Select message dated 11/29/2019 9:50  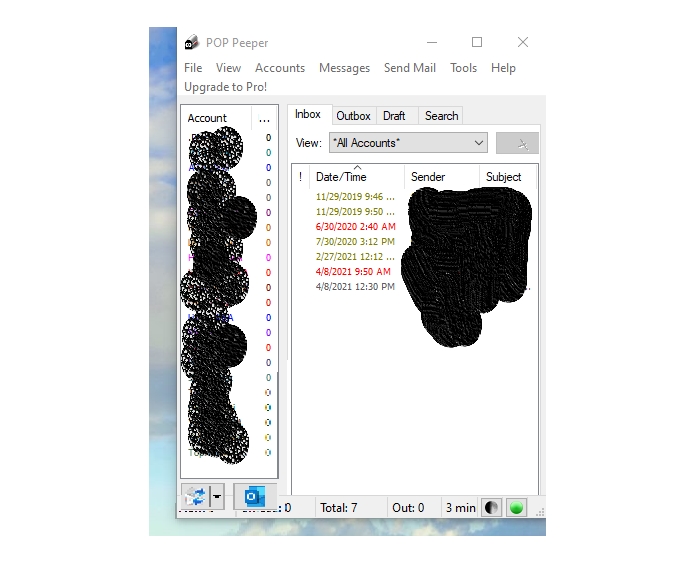(355, 212)
